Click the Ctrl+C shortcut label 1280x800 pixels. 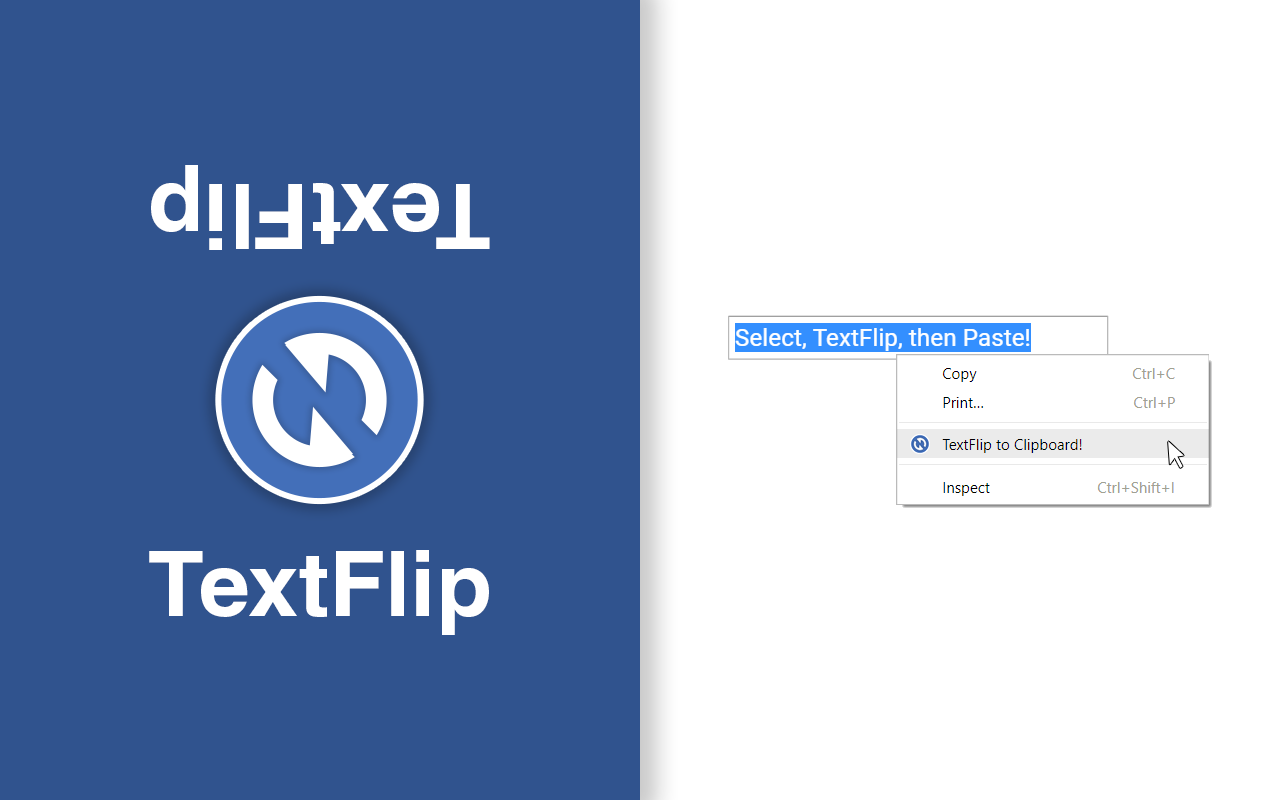[x=1154, y=374]
